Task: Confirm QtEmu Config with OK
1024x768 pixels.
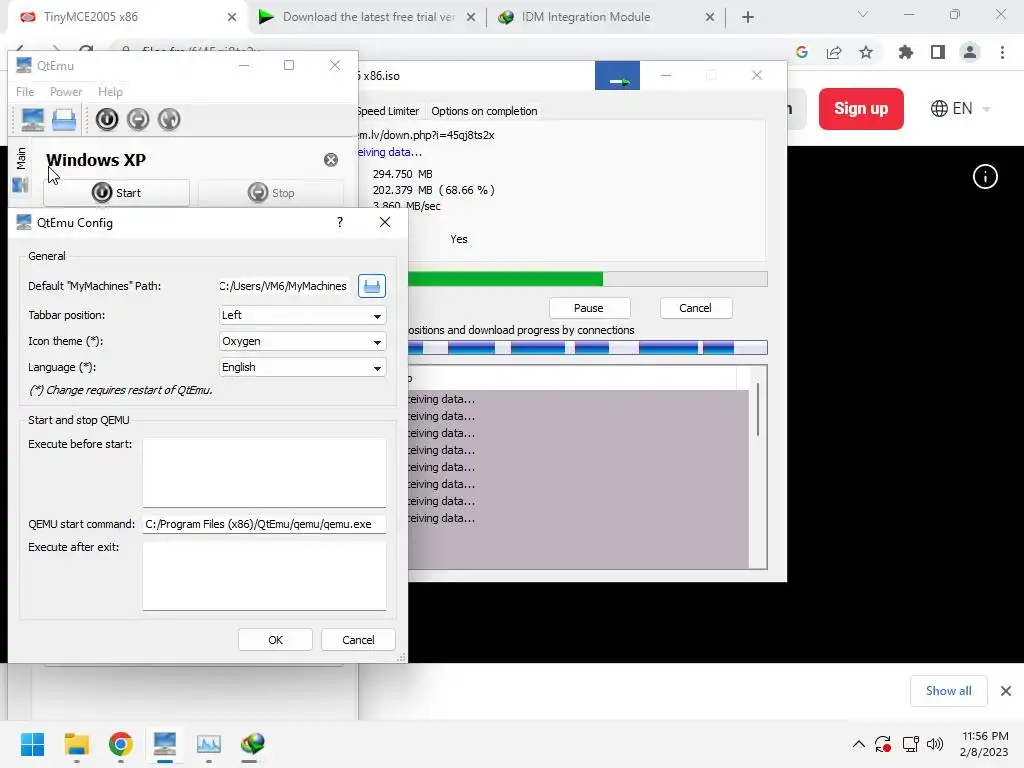Action: 275,640
